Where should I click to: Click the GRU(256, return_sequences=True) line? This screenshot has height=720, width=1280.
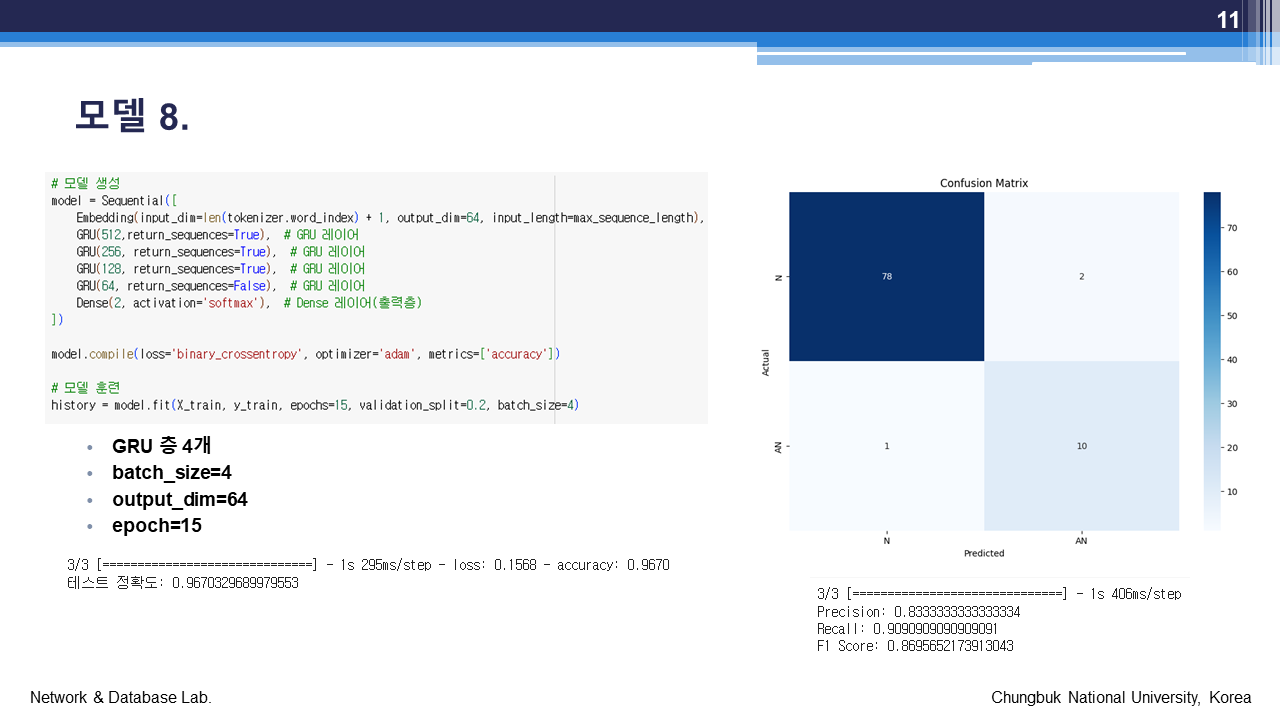(220, 251)
